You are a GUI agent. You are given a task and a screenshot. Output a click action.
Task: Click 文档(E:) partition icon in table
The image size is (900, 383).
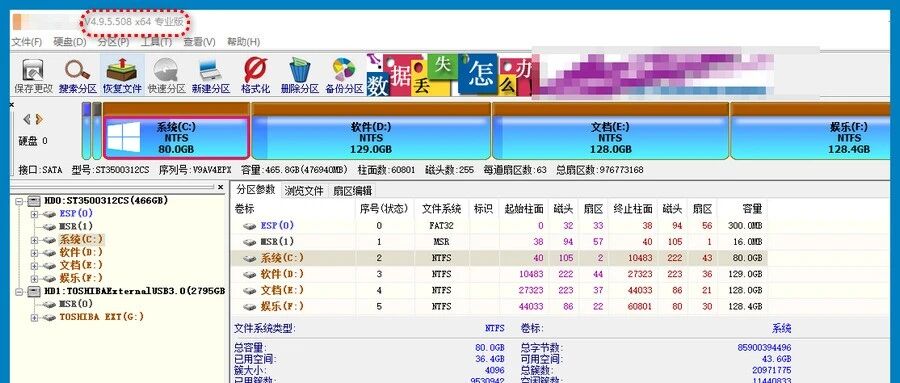pos(249,291)
